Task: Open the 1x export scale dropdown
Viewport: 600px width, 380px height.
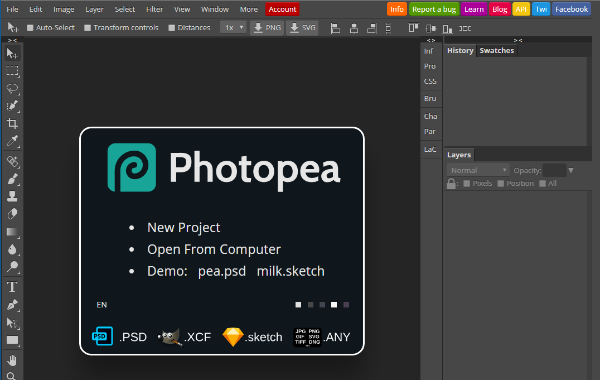Action: (233, 28)
